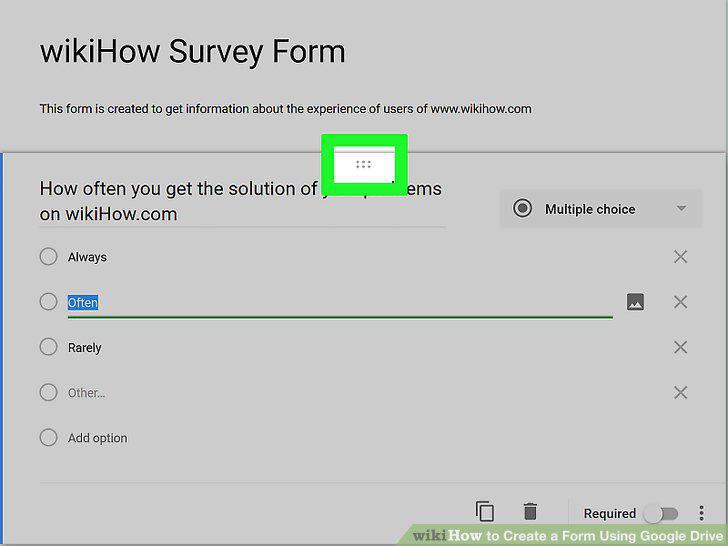Click the Add option text
The height and width of the screenshot is (546, 728).
coord(98,438)
